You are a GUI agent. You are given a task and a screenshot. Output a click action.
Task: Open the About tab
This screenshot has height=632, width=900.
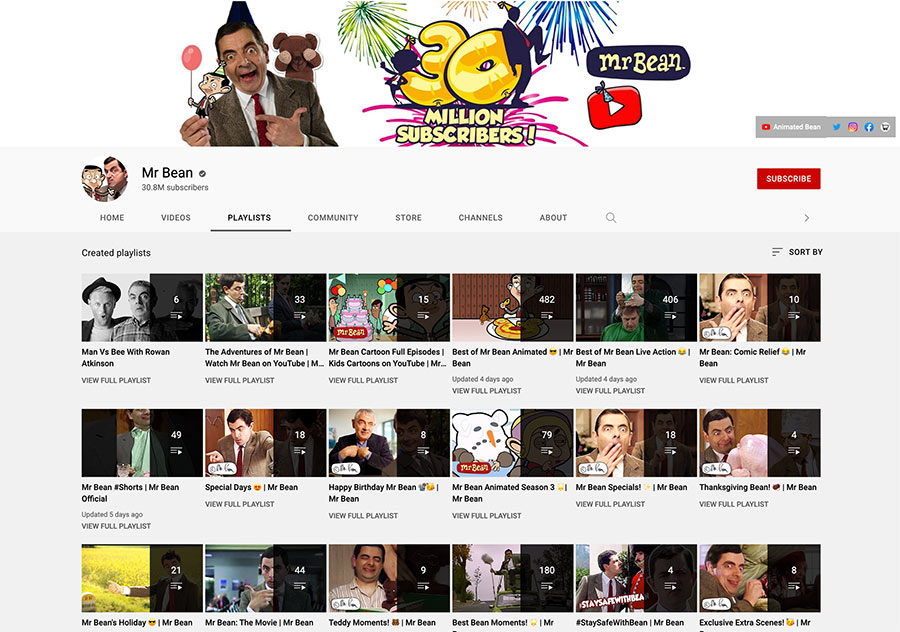click(553, 218)
